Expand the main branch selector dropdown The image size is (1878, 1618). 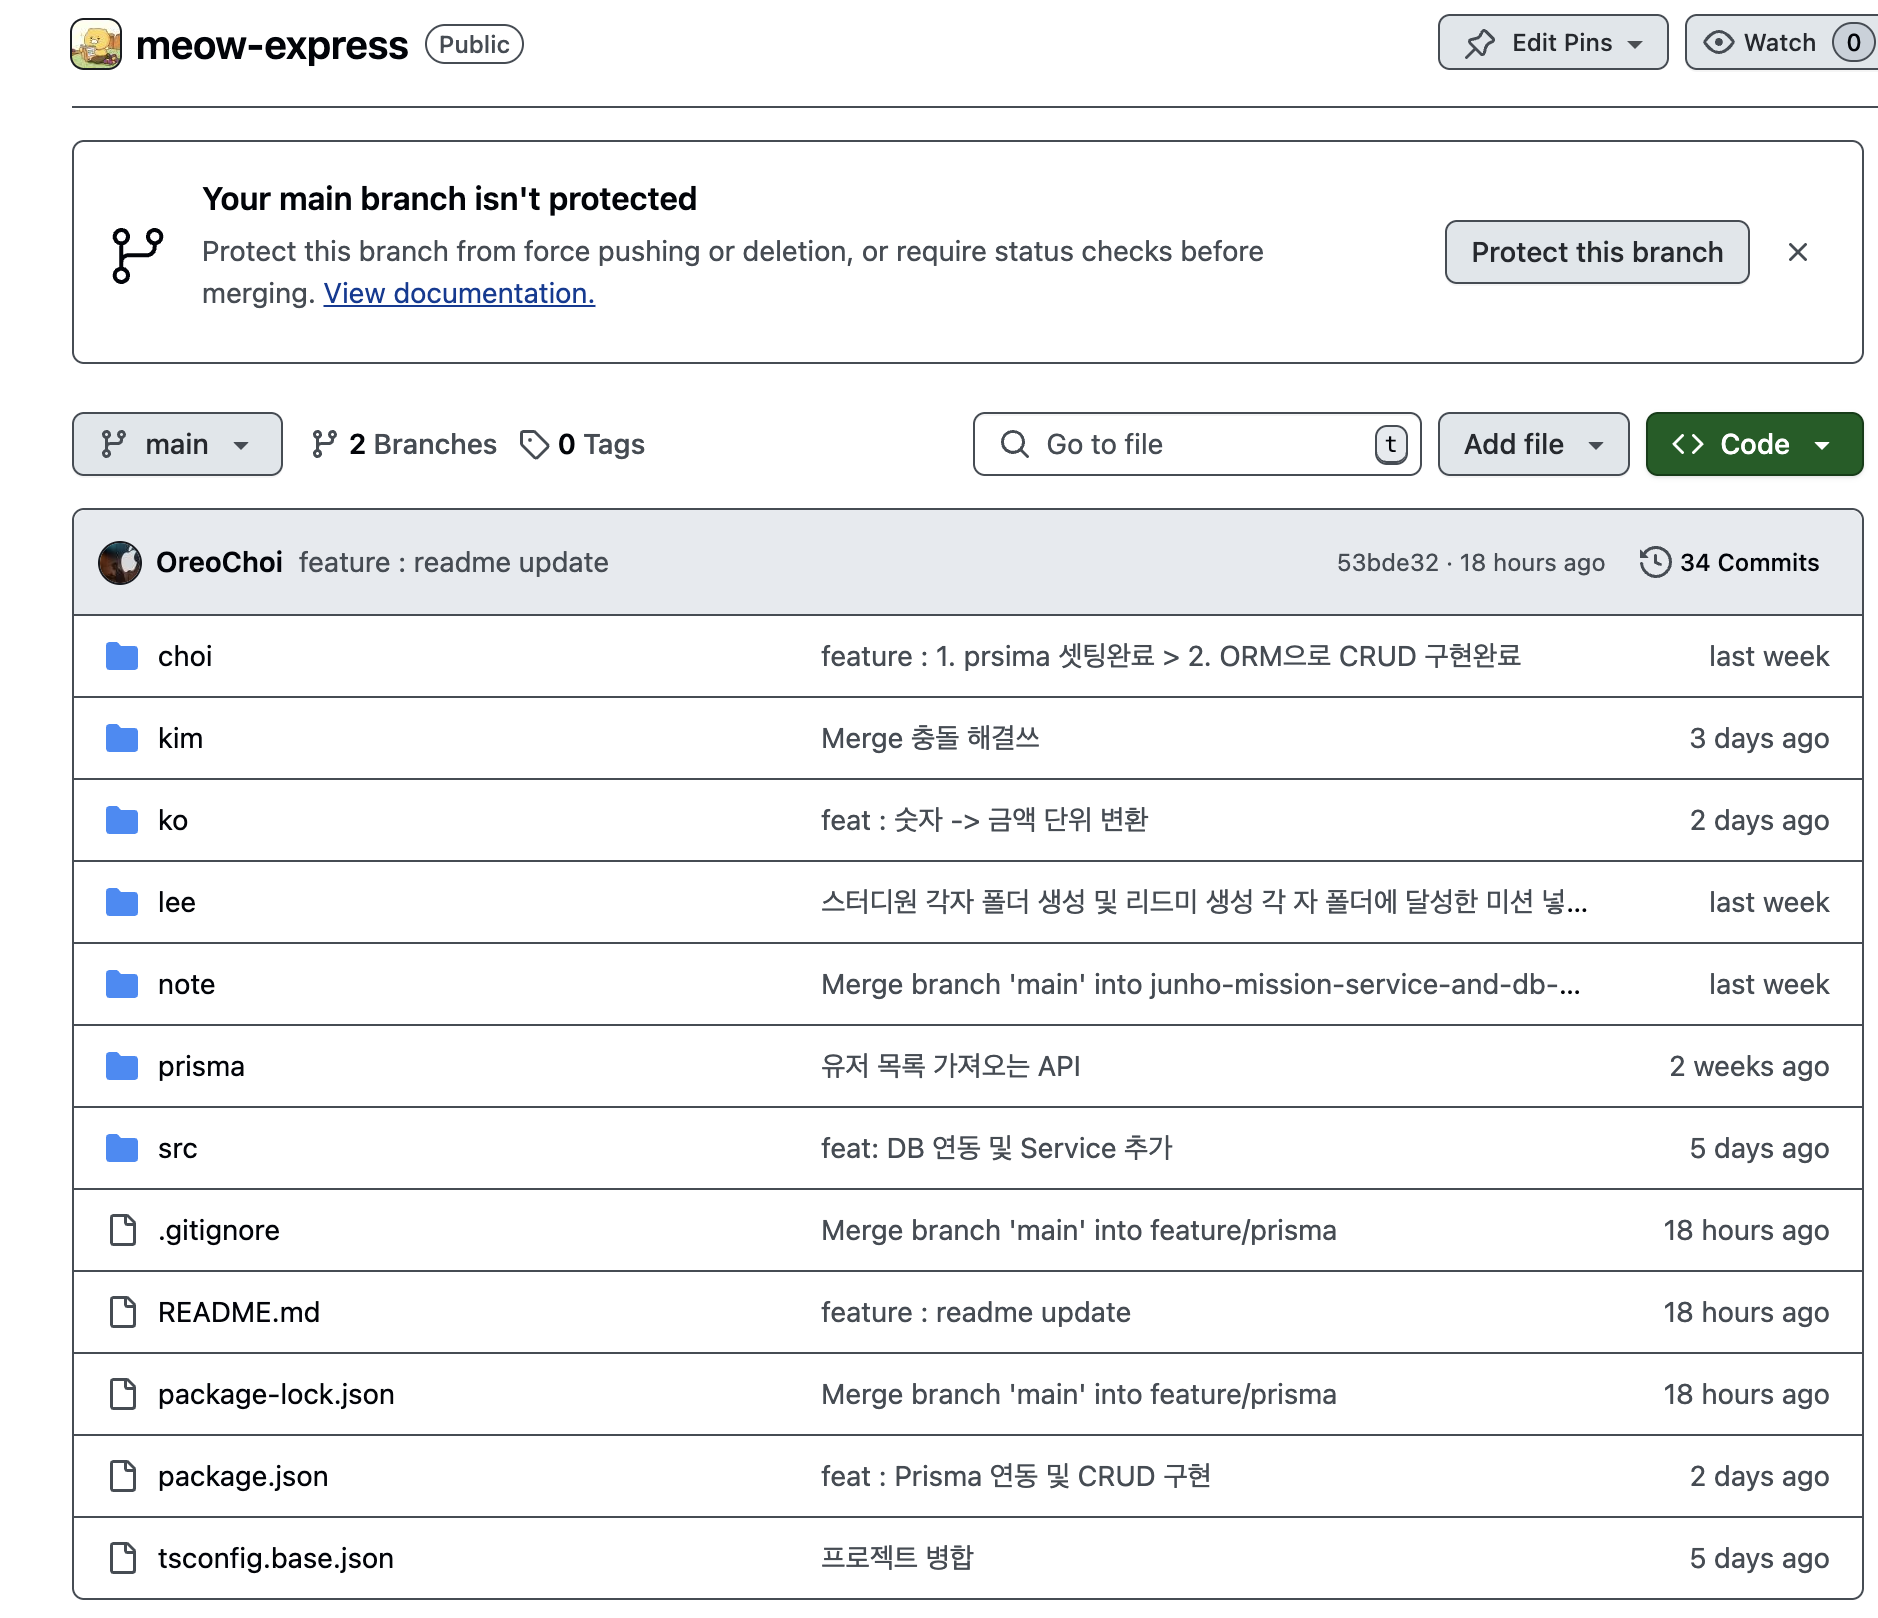(x=177, y=444)
